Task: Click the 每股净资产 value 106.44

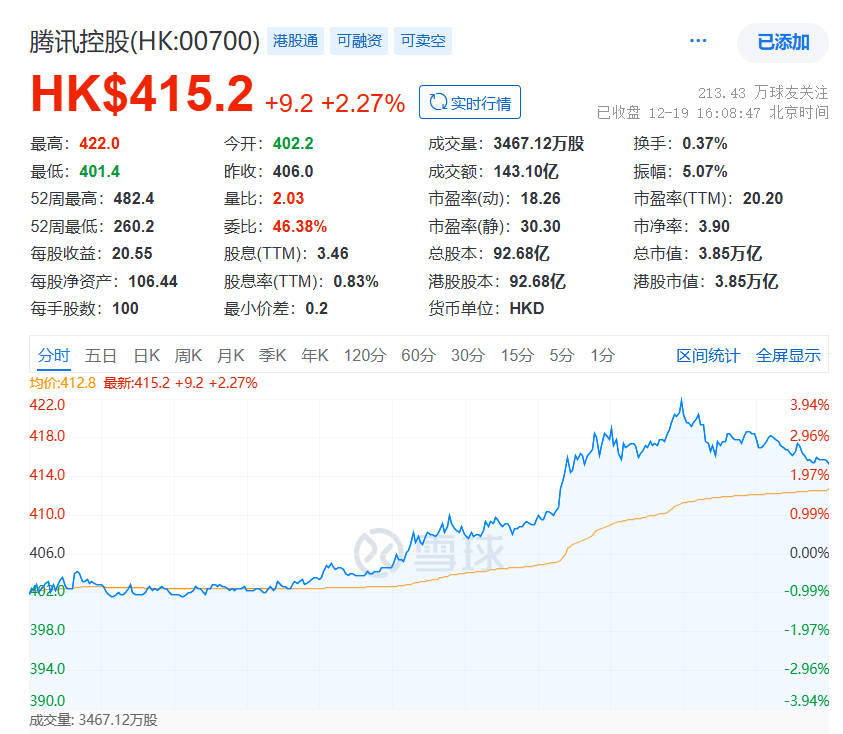Action: [x=153, y=282]
